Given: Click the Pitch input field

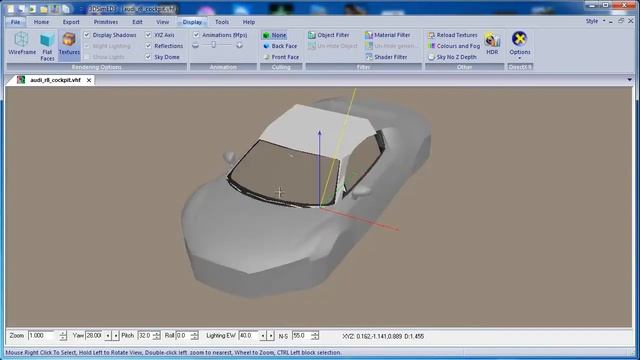Looking at the screenshot, I should pyautogui.click(x=145, y=336).
